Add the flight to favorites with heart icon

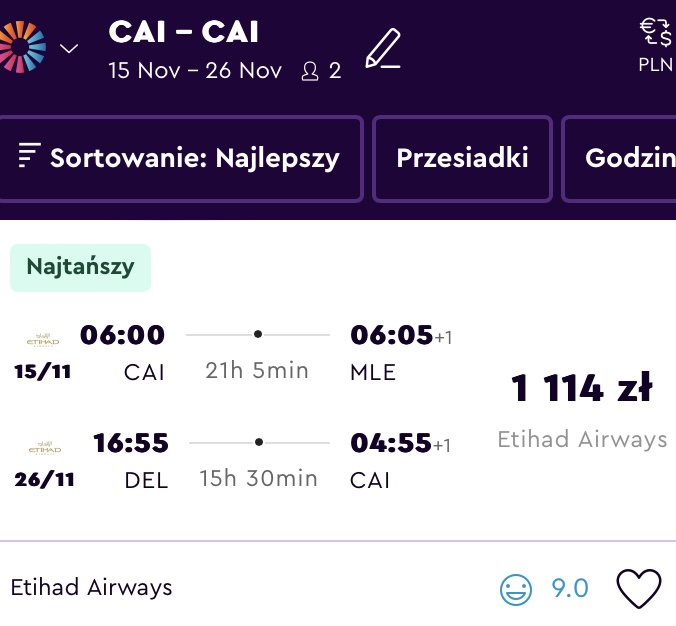pos(638,588)
